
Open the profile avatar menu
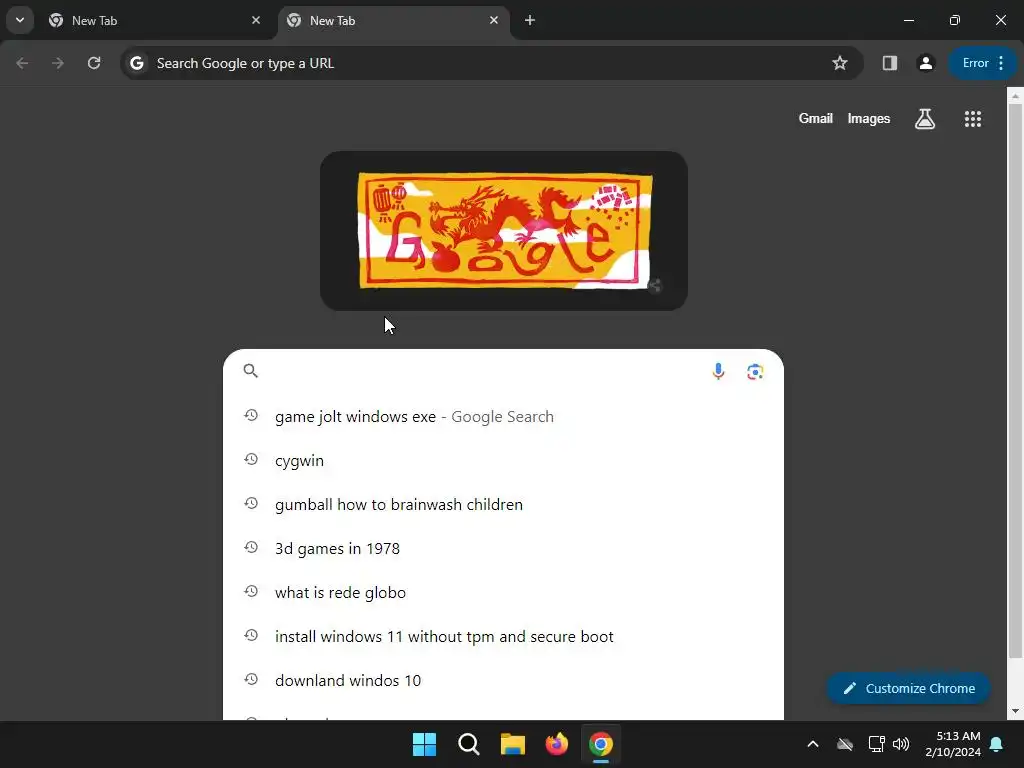tap(925, 63)
